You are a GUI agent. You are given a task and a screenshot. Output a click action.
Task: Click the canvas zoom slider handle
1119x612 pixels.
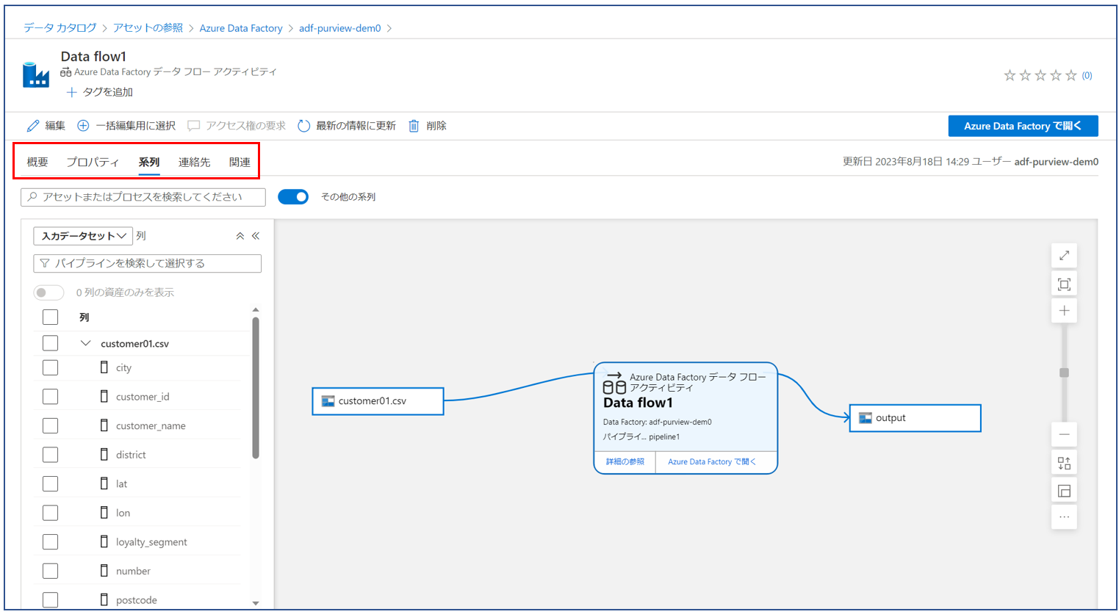[x=1064, y=373]
